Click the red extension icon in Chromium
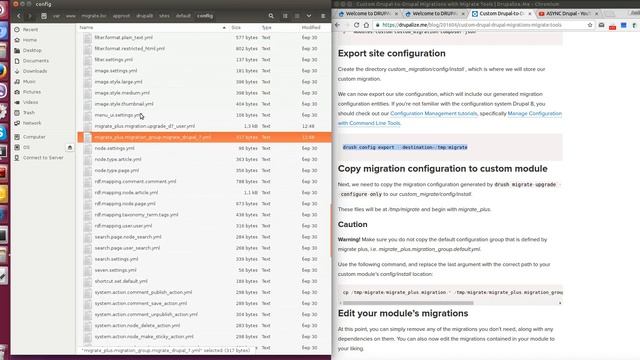Image resolution: width=640 pixels, height=360 pixels. 612,26
